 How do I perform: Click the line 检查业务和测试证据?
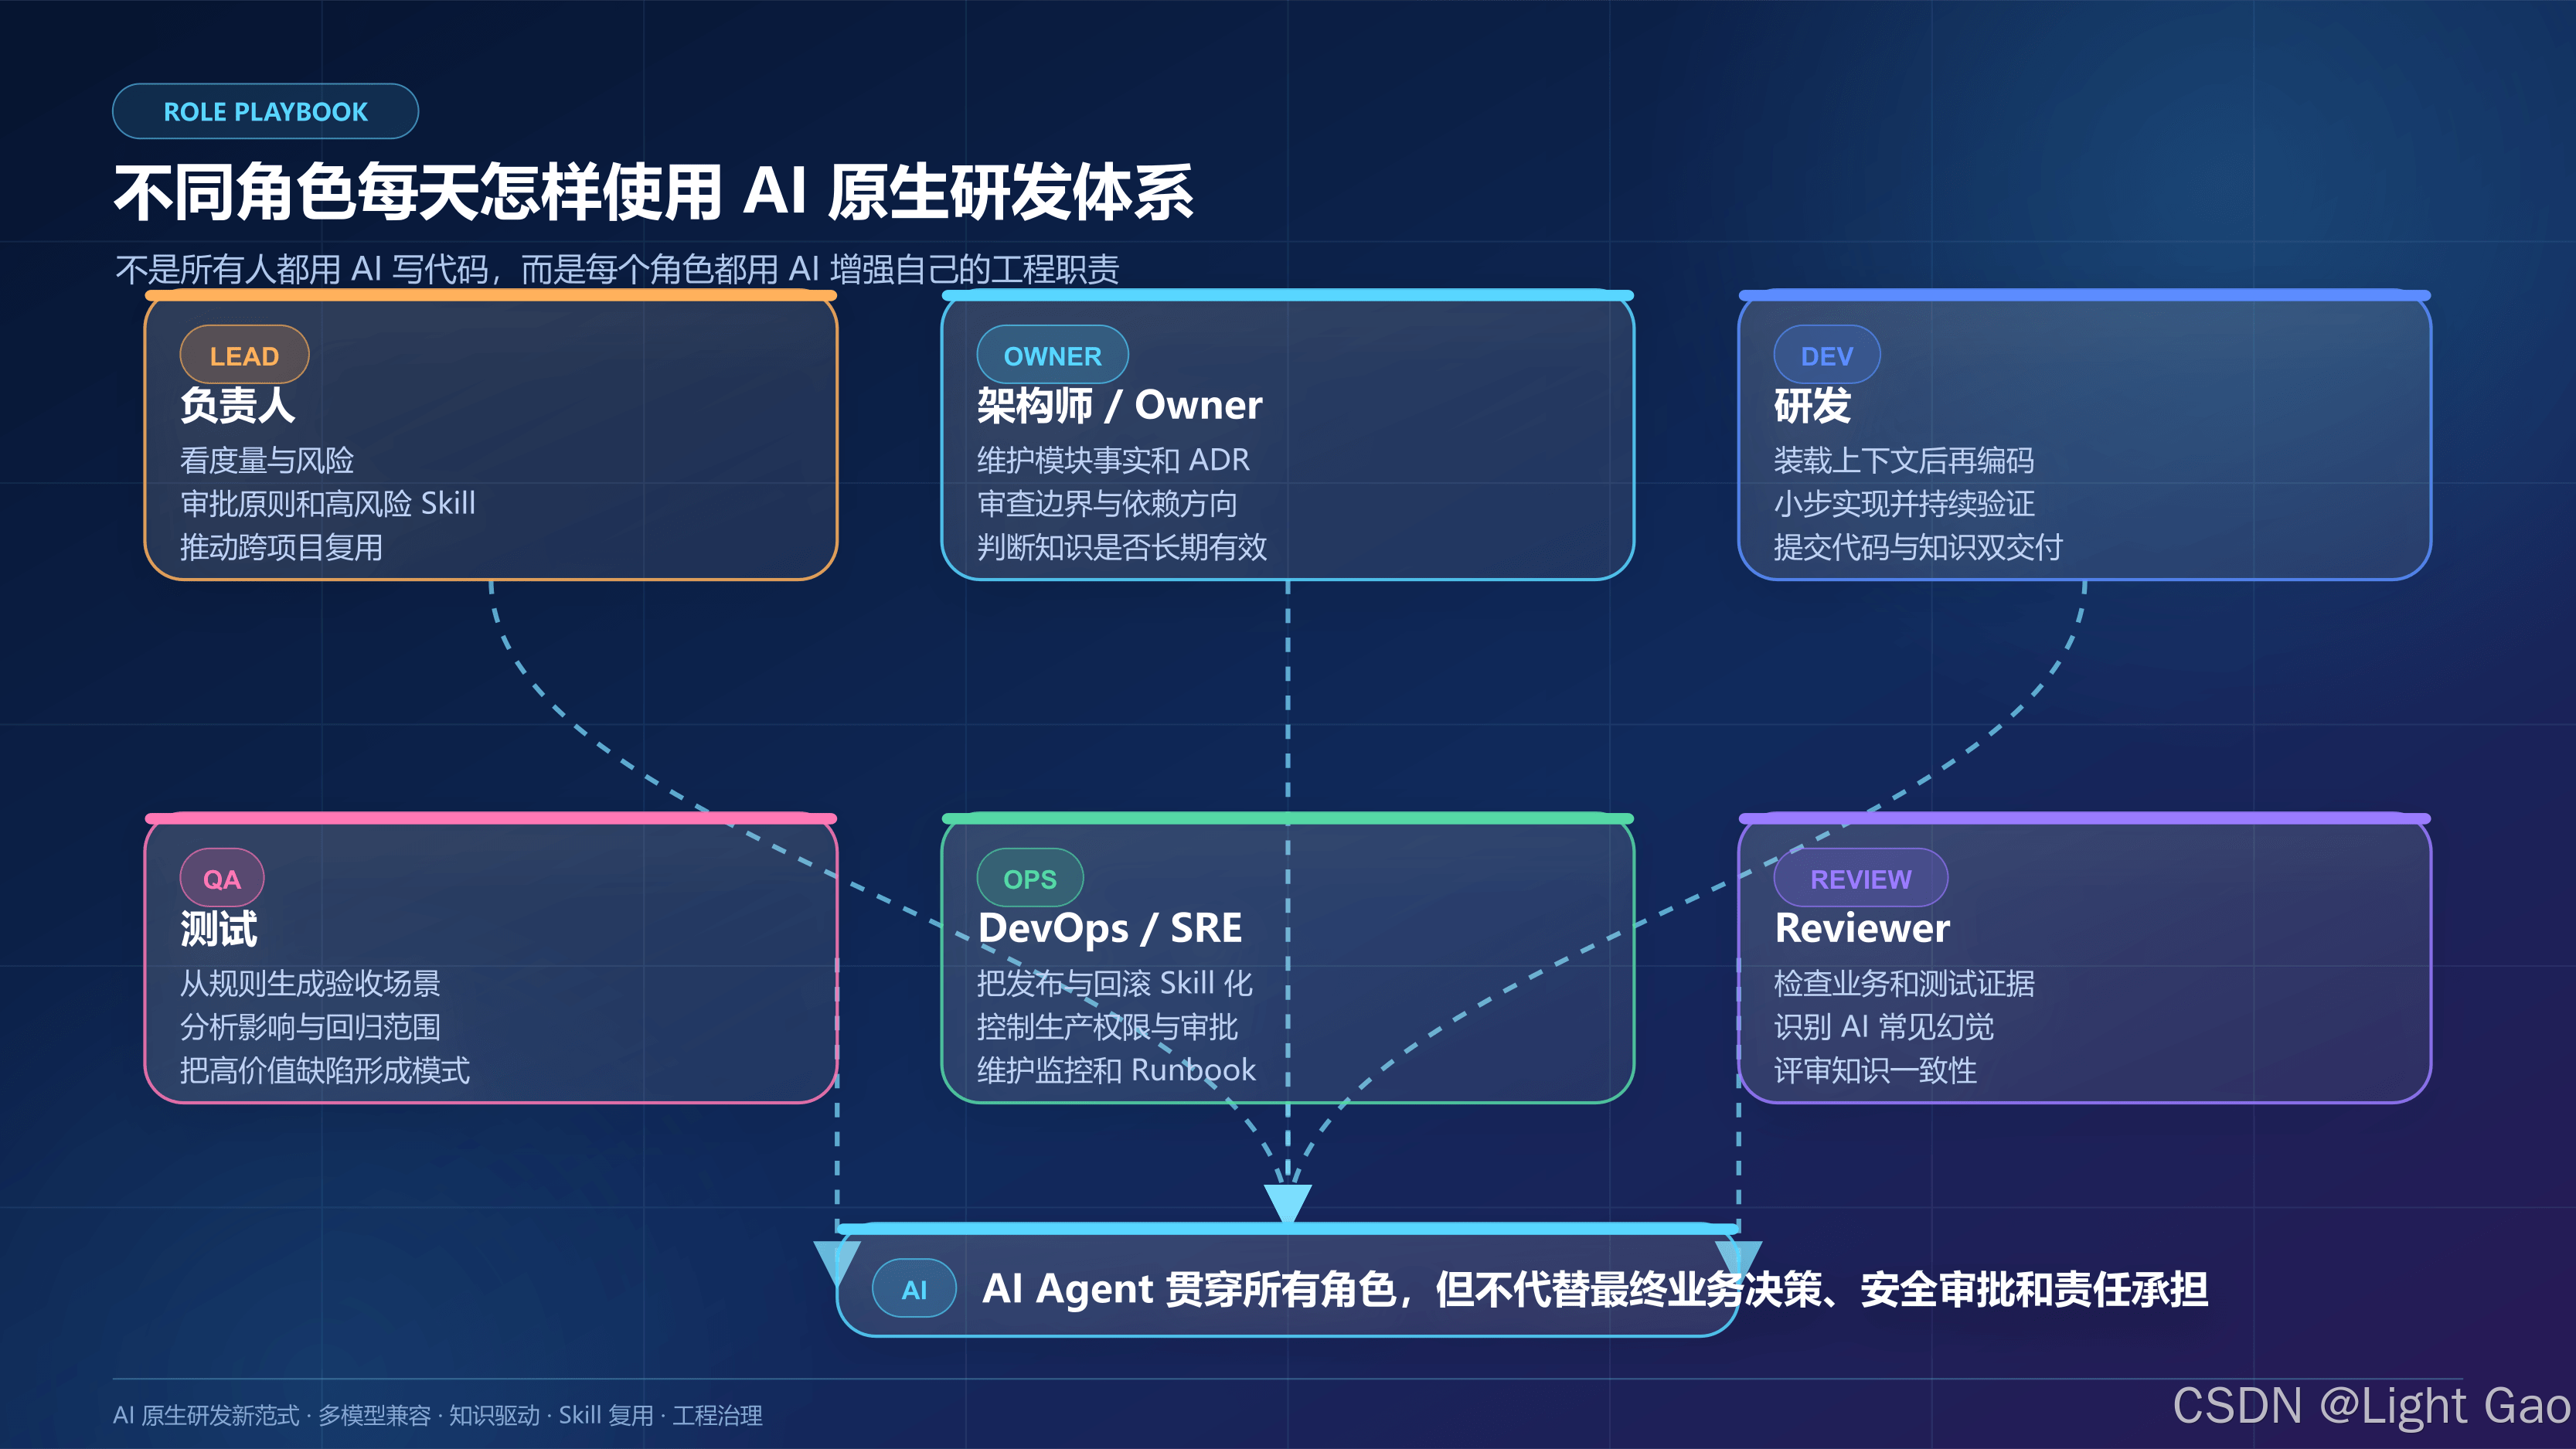[x=1904, y=983]
